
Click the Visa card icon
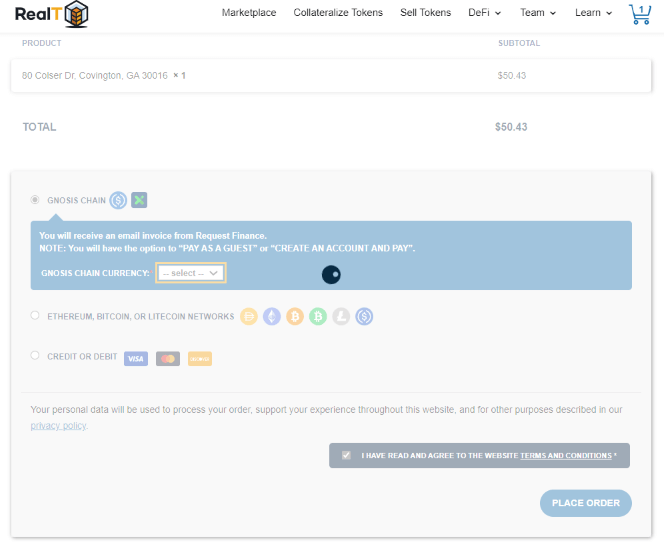(136, 359)
